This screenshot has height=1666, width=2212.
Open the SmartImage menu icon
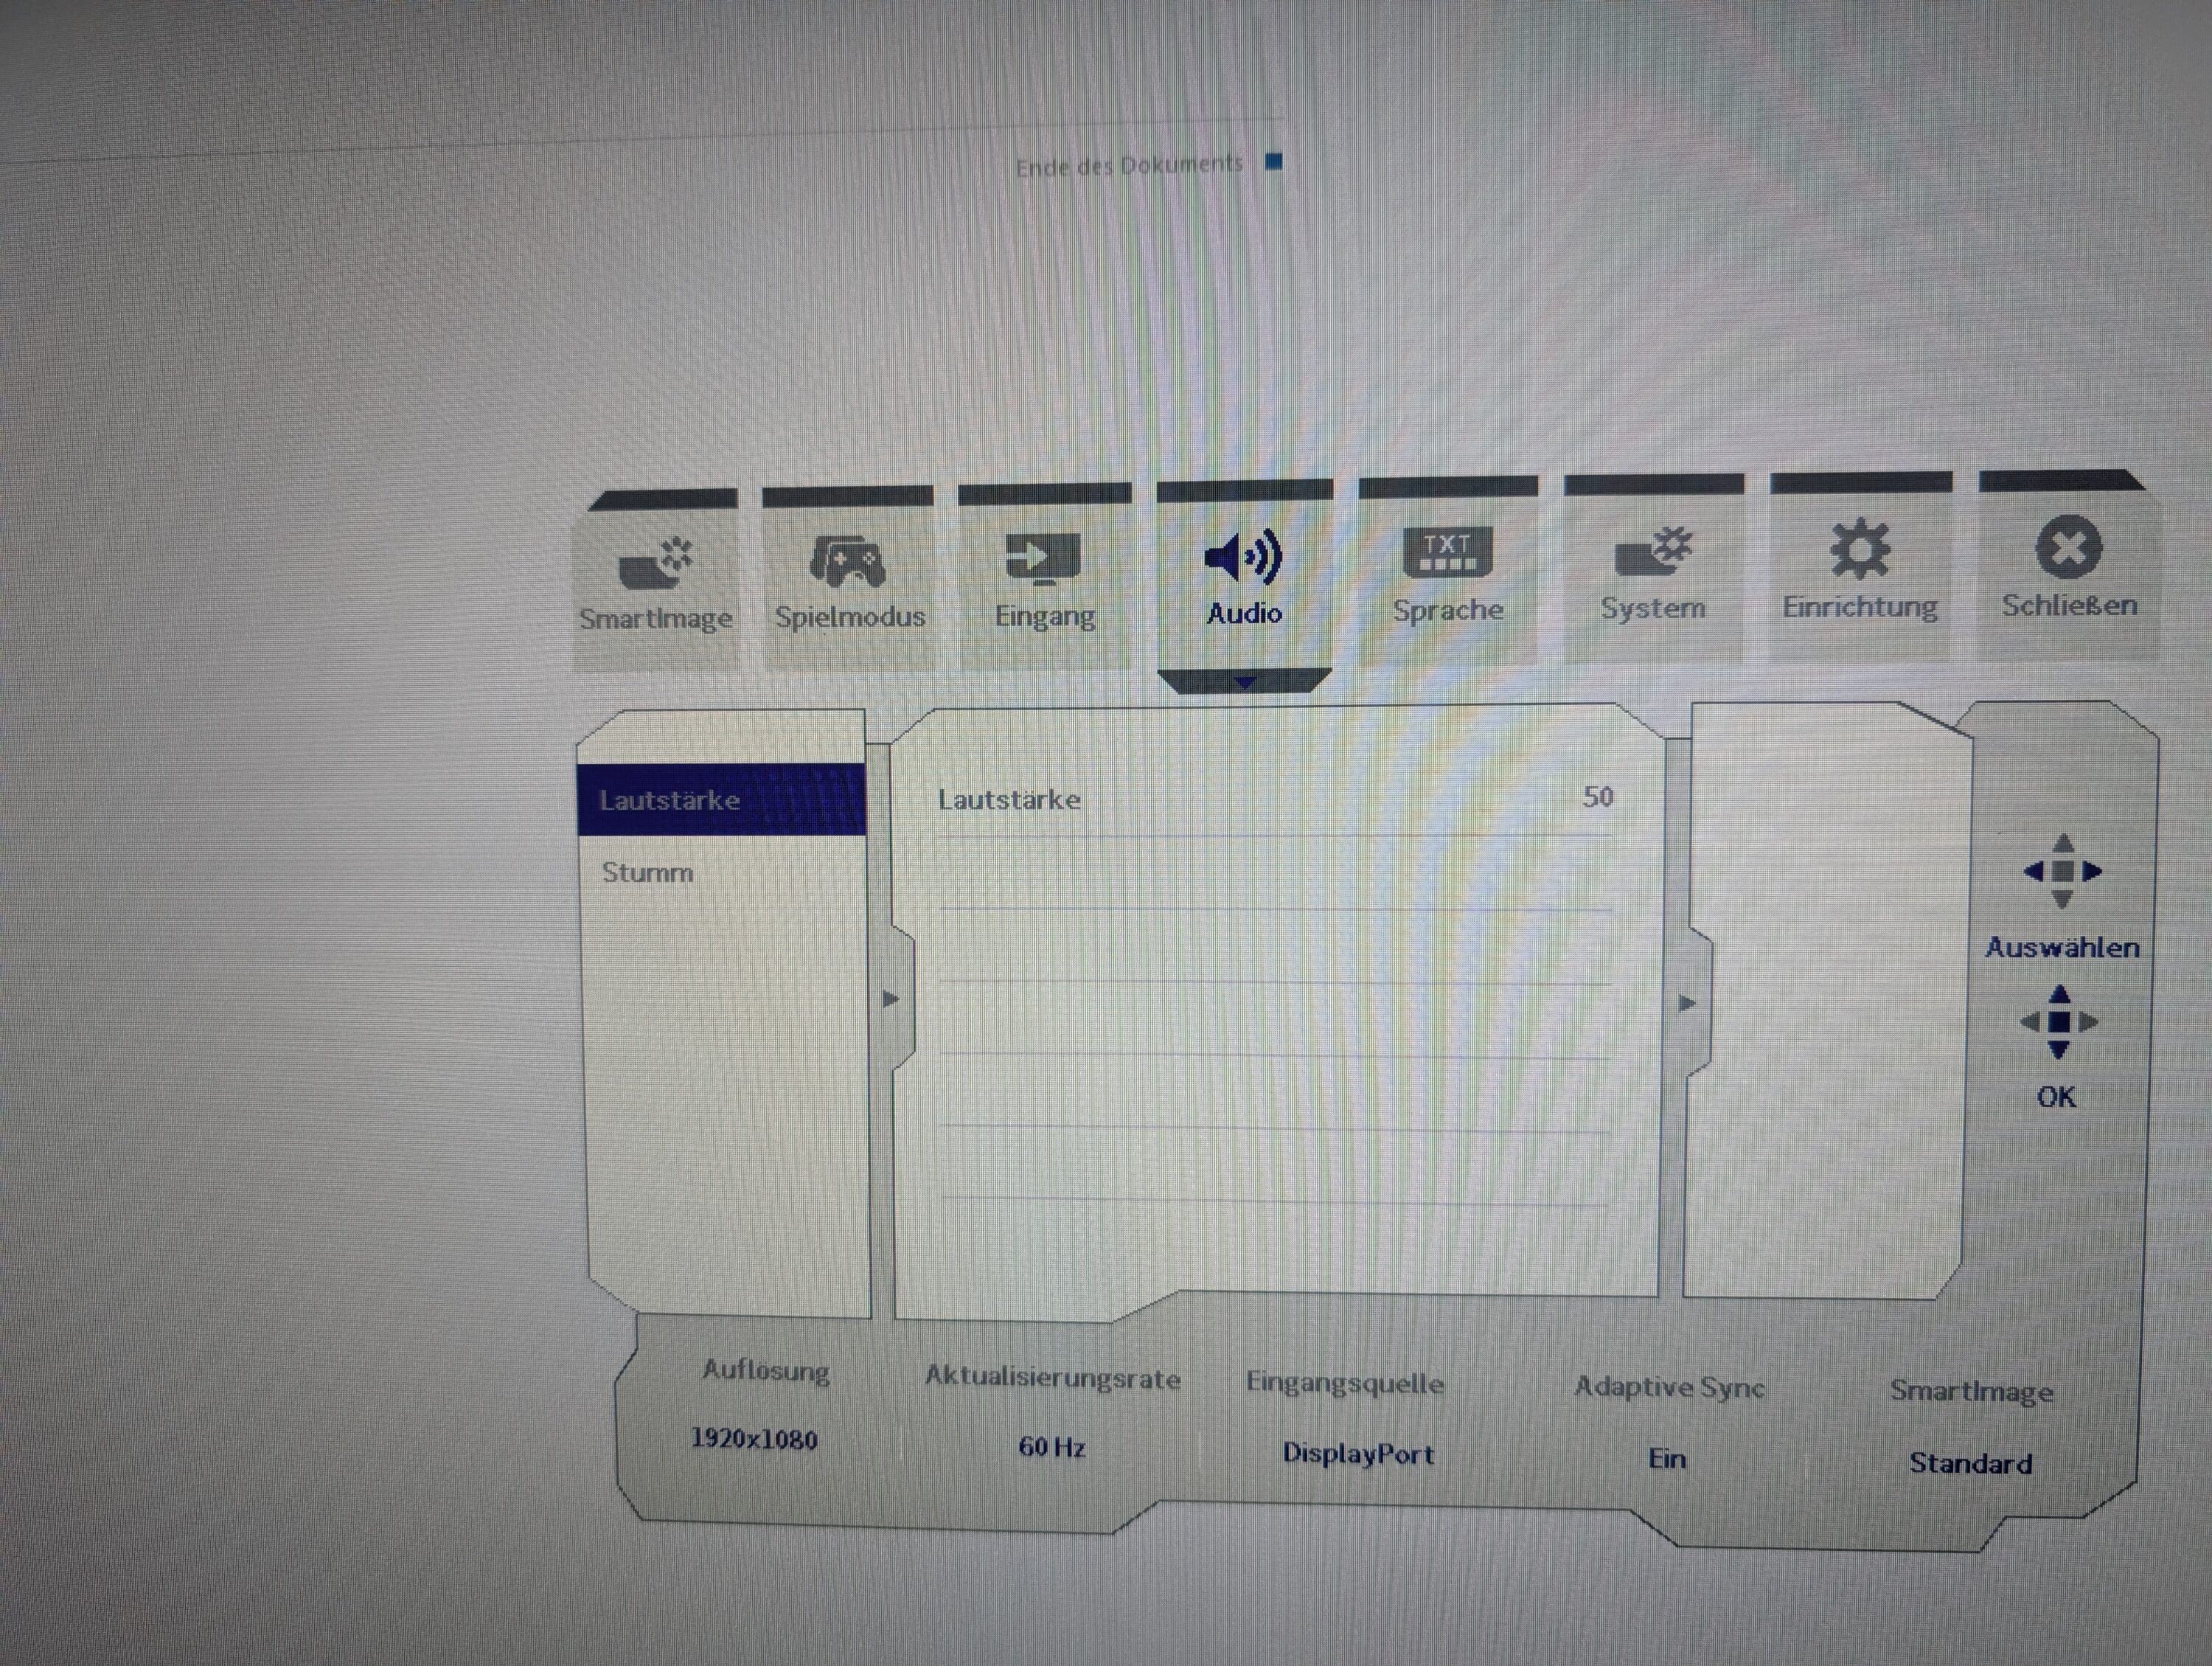pos(656,565)
